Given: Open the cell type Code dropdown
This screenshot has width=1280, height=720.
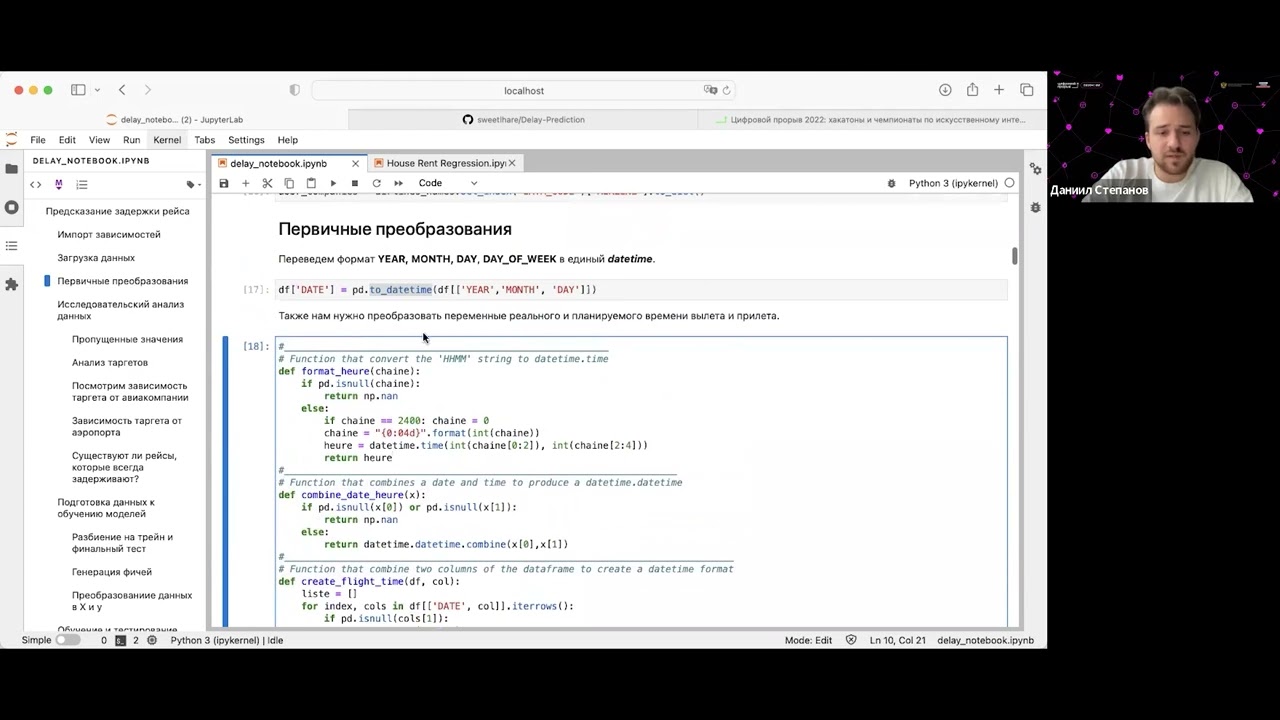Looking at the screenshot, I should click(448, 183).
